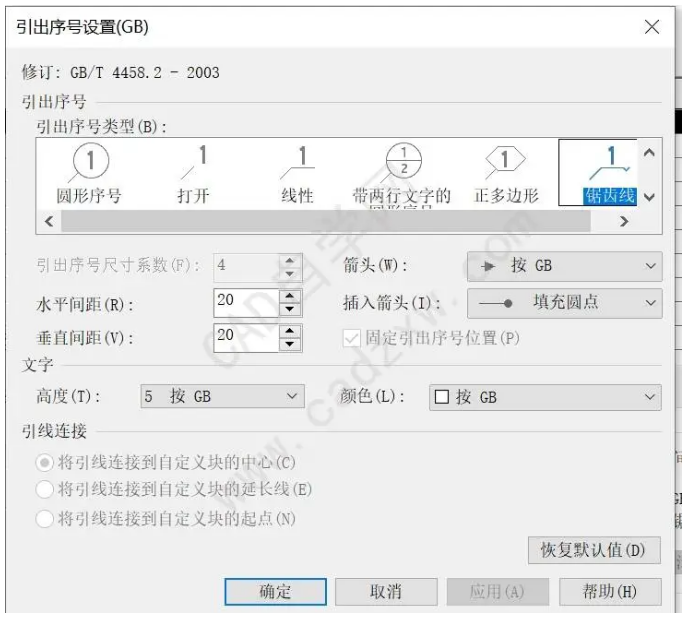Click the up arrow of balloon type list
This screenshot has height=618, width=689.
649,153
